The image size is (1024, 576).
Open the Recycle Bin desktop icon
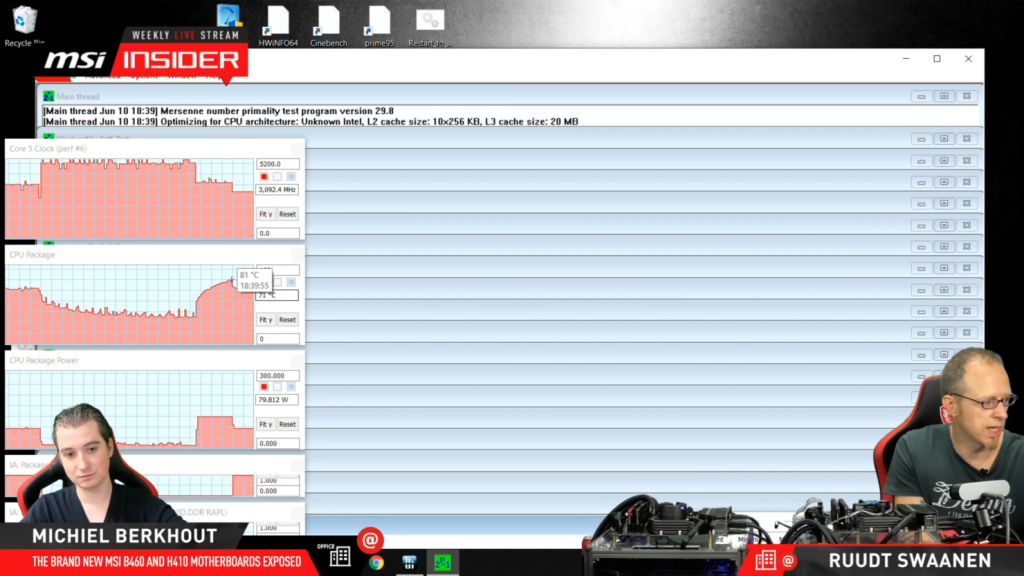[24, 26]
